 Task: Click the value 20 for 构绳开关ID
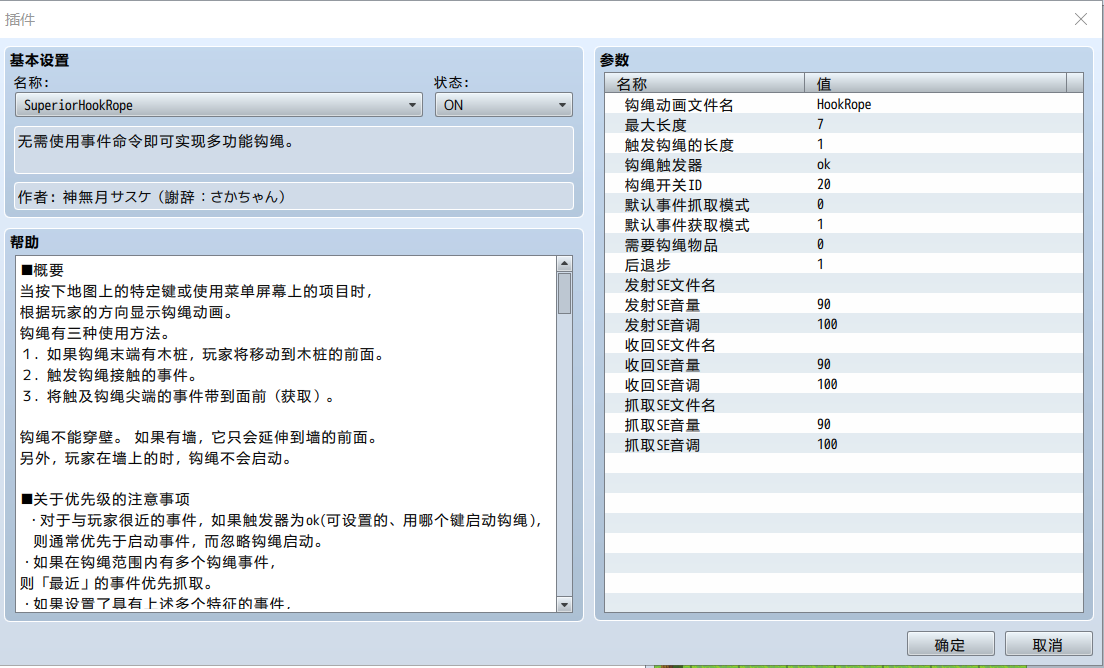[x=824, y=184]
